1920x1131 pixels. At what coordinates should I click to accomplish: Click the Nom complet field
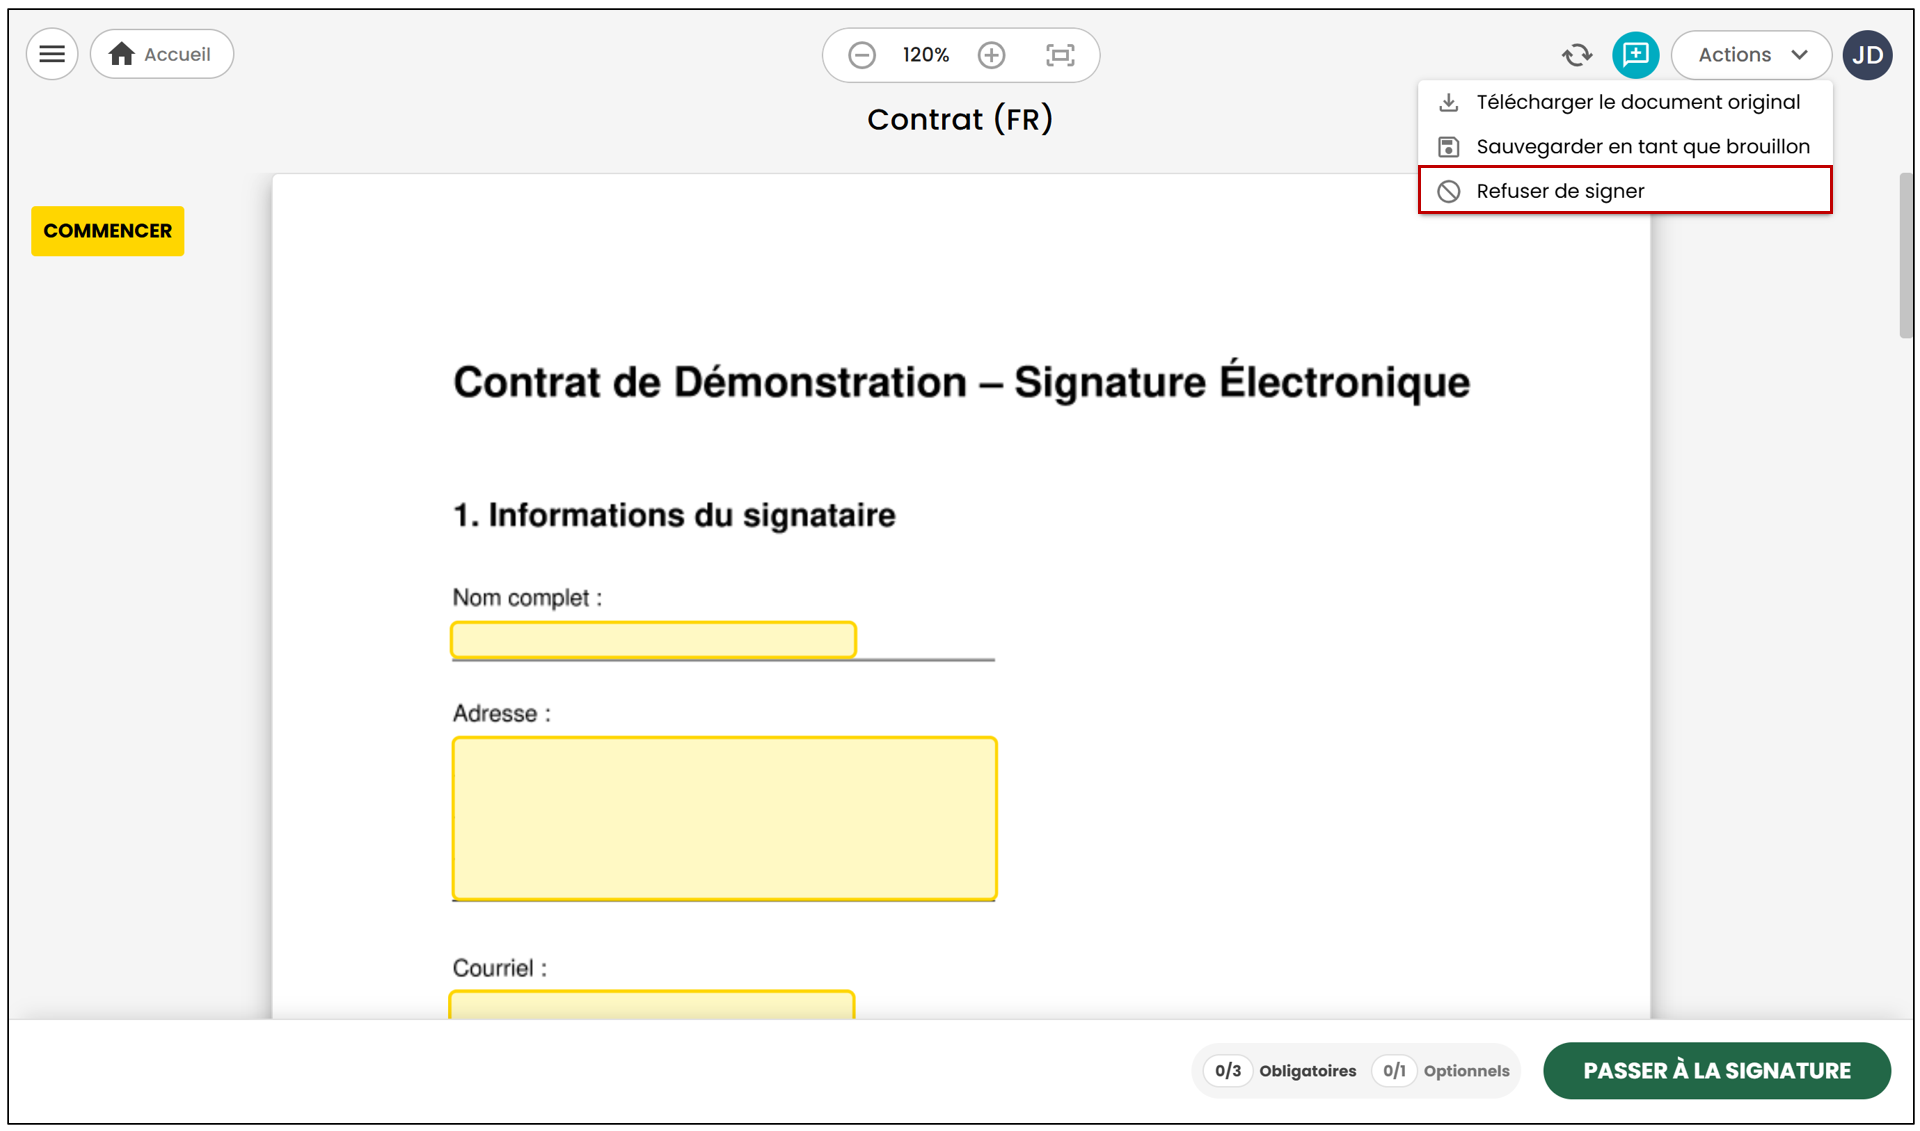coord(653,640)
